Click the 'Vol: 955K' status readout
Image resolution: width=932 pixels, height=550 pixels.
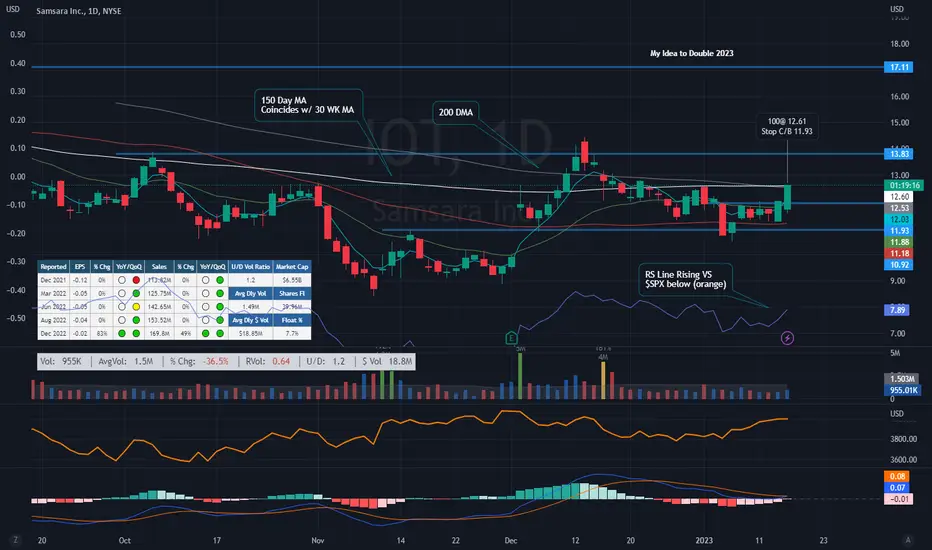tap(61, 362)
